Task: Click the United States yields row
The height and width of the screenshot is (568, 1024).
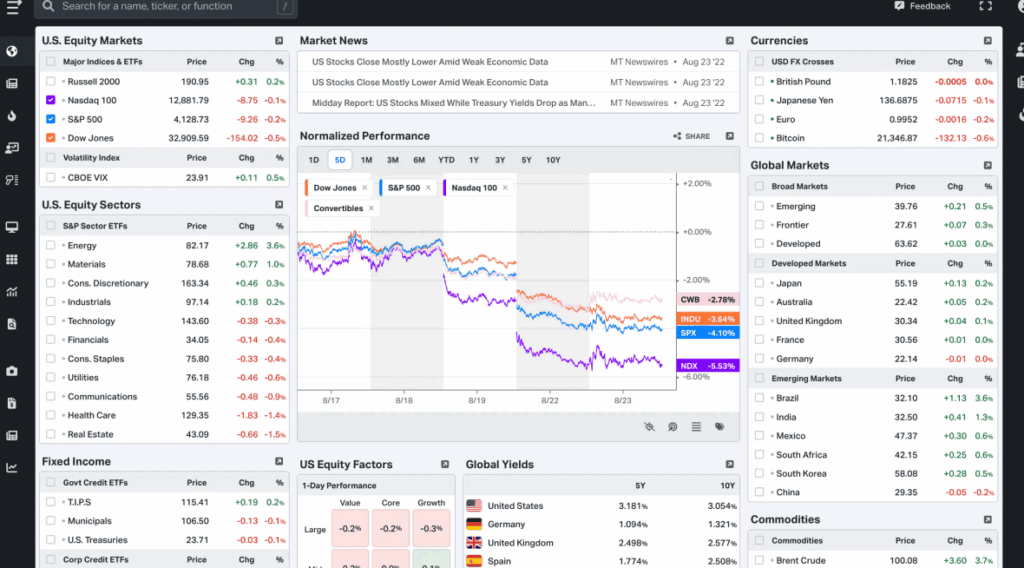Action: 601,506
